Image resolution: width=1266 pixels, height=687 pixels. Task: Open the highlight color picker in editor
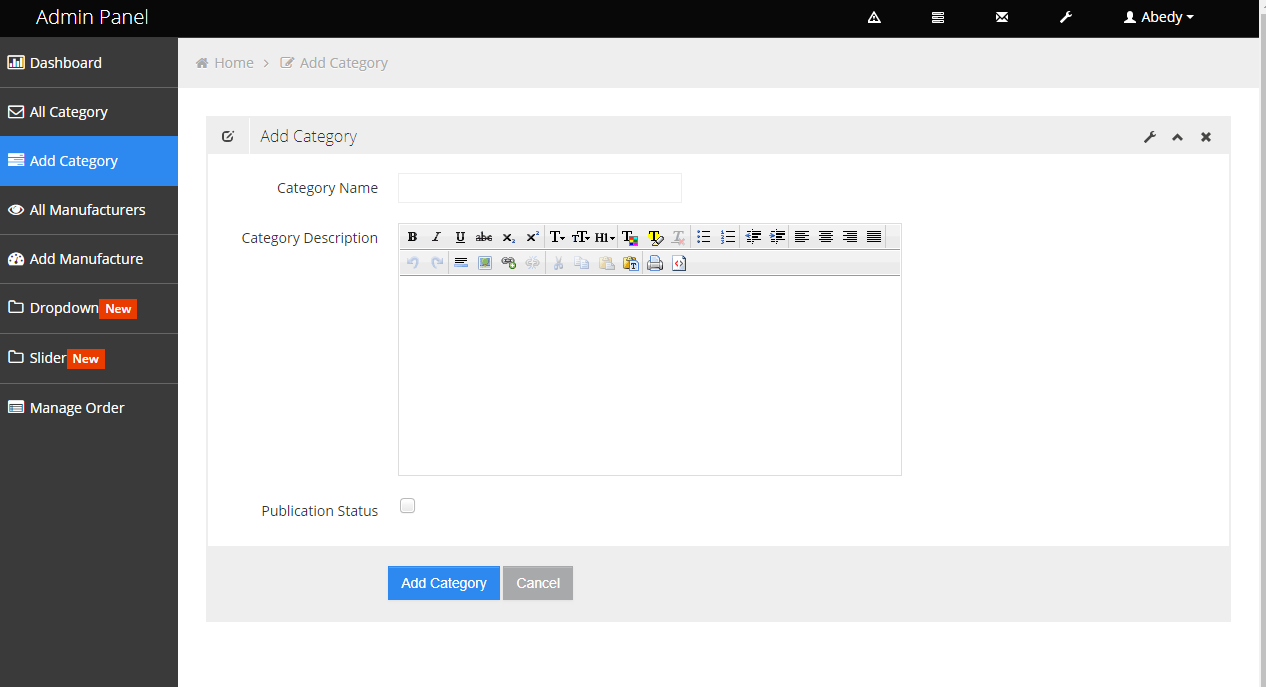point(655,237)
